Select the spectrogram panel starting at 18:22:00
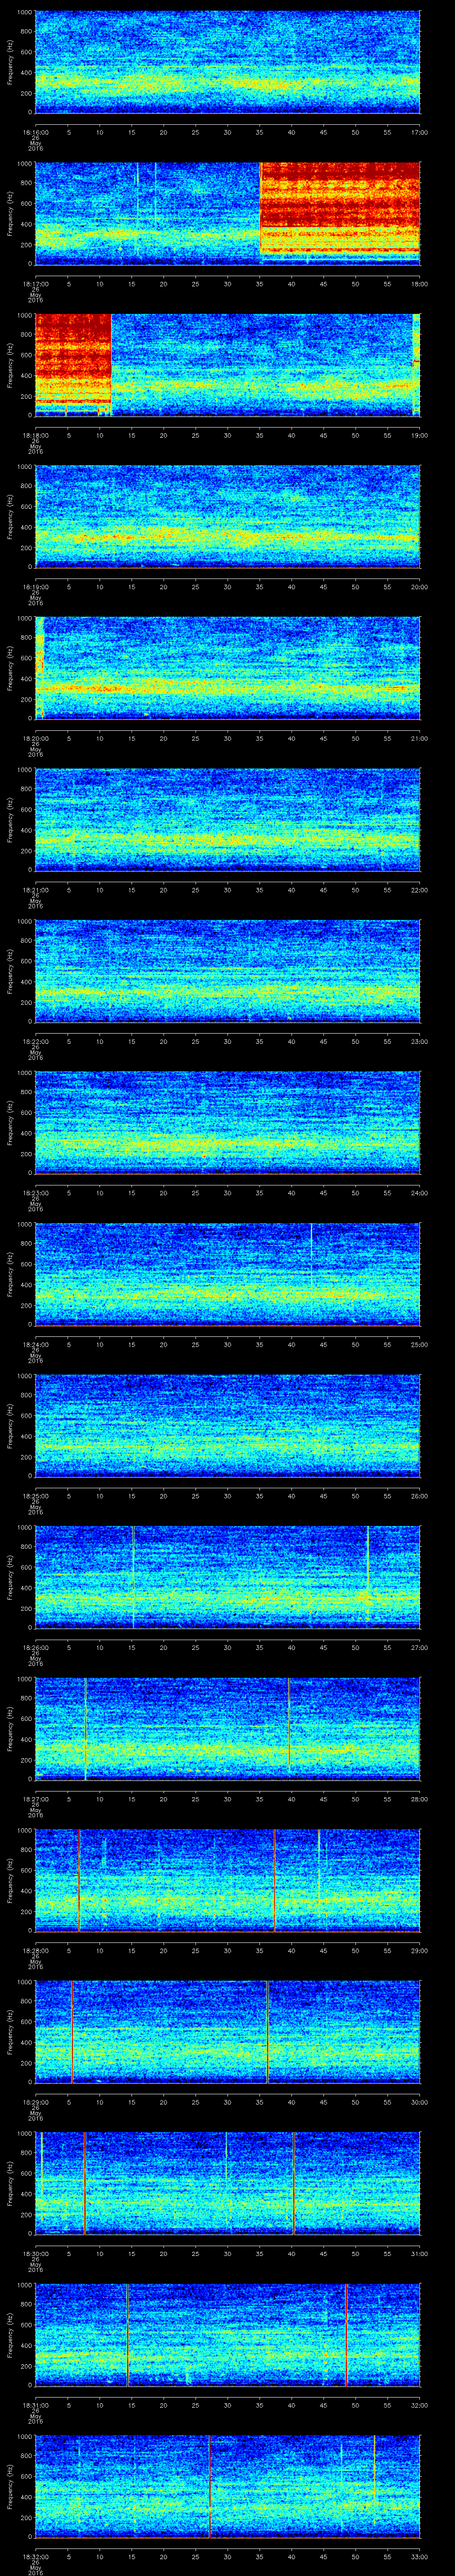Viewport: 455px width, 2576px height. [227, 971]
